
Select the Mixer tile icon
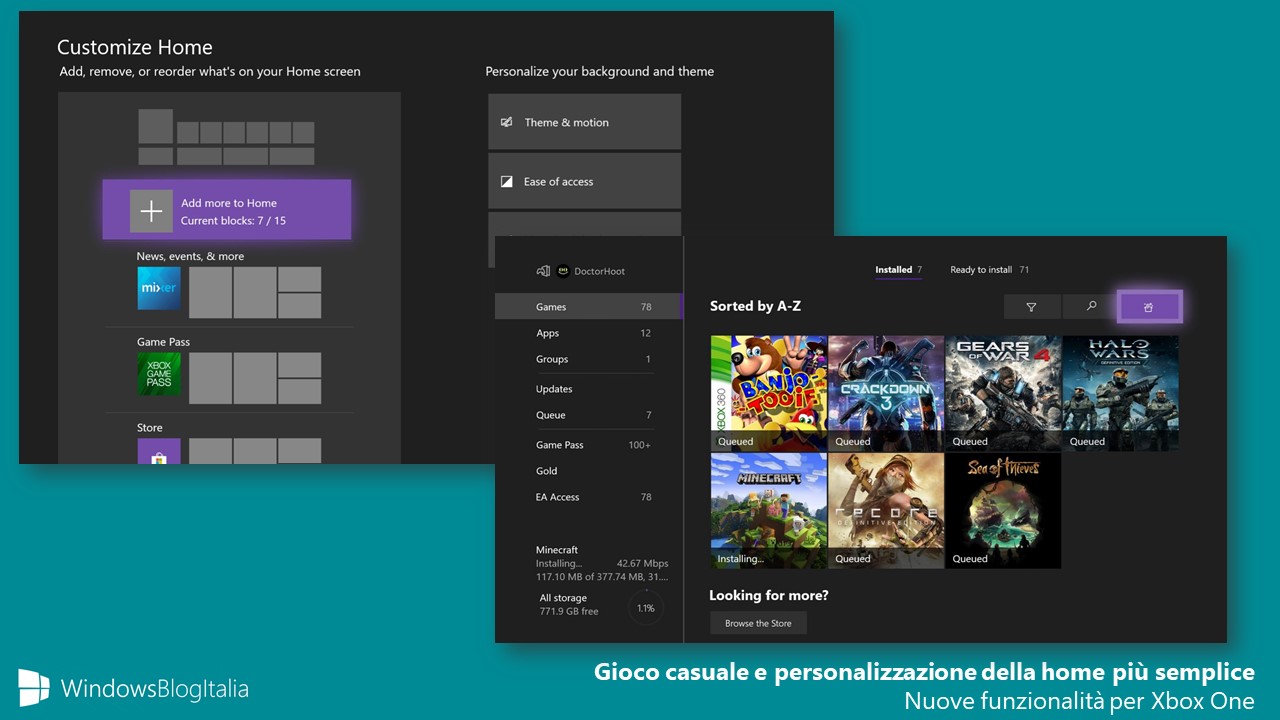(159, 288)
